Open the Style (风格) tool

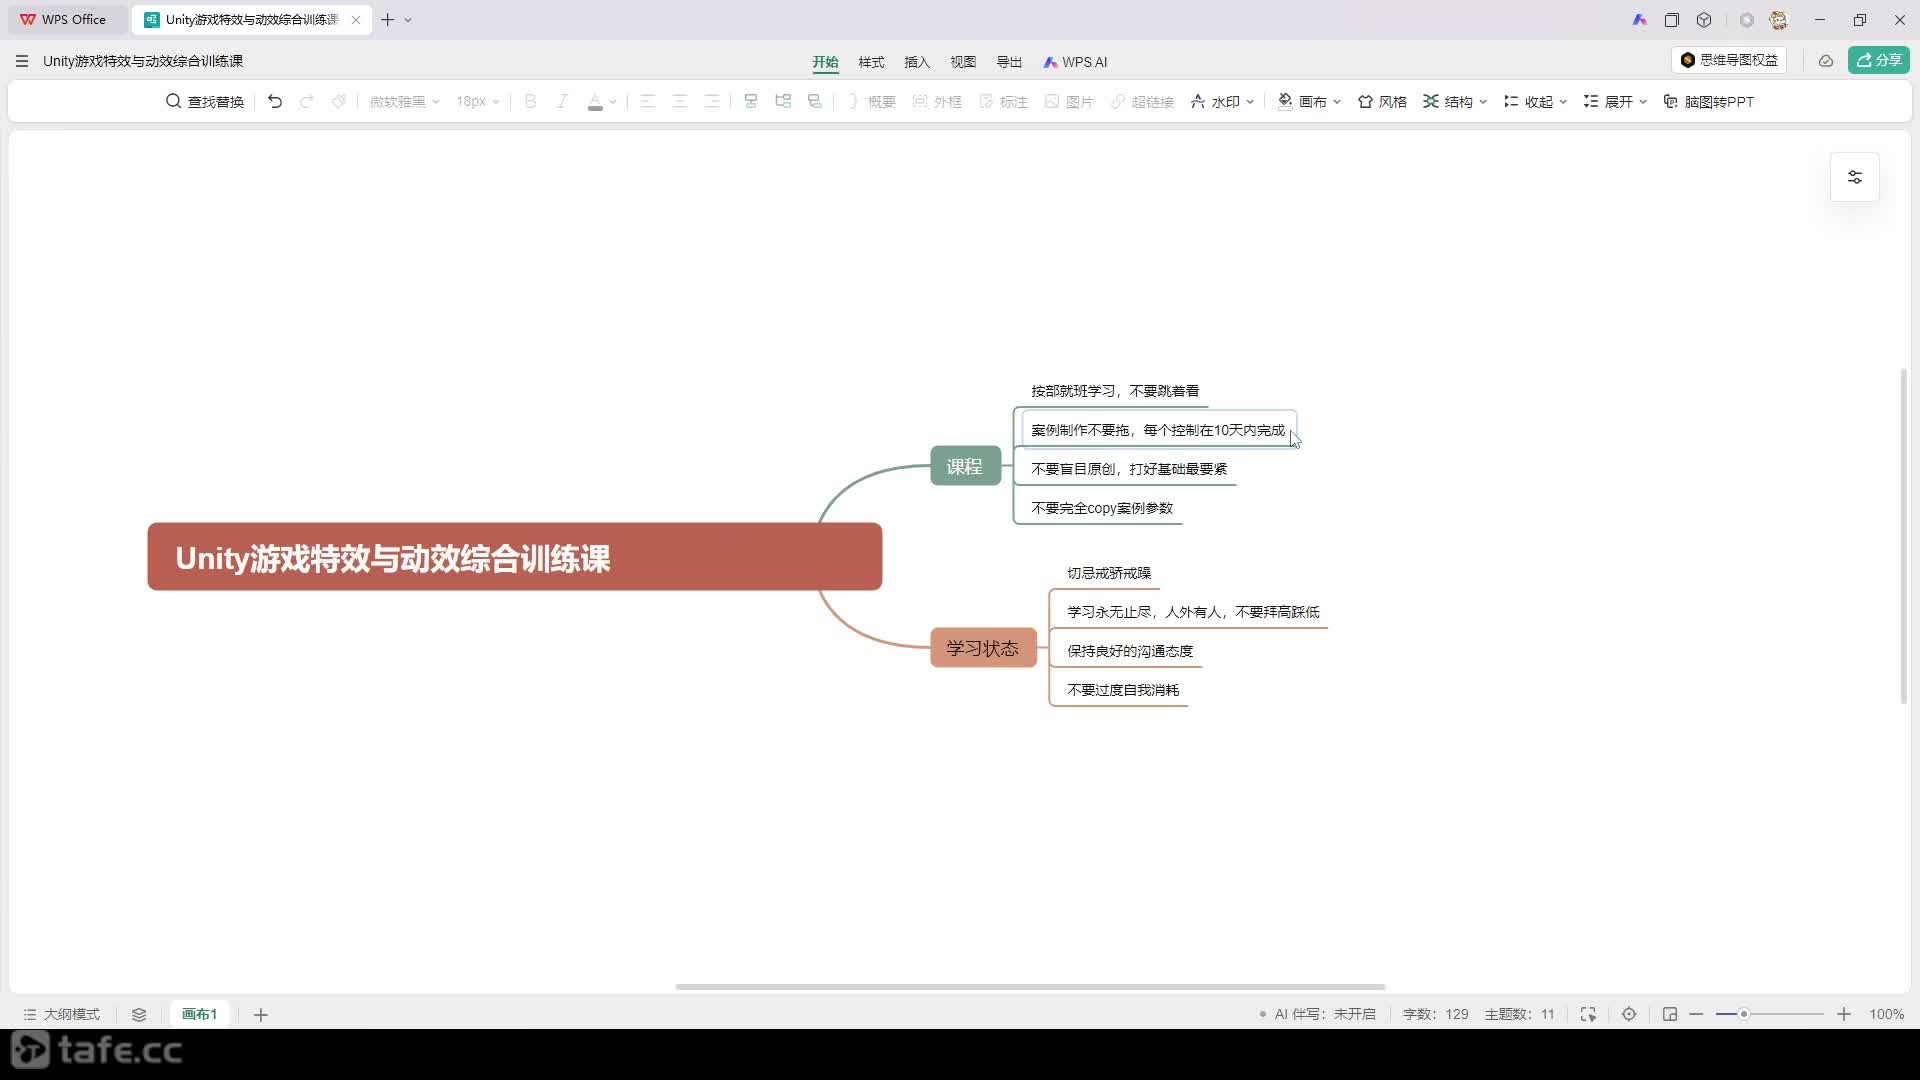tap(1382, 101)
